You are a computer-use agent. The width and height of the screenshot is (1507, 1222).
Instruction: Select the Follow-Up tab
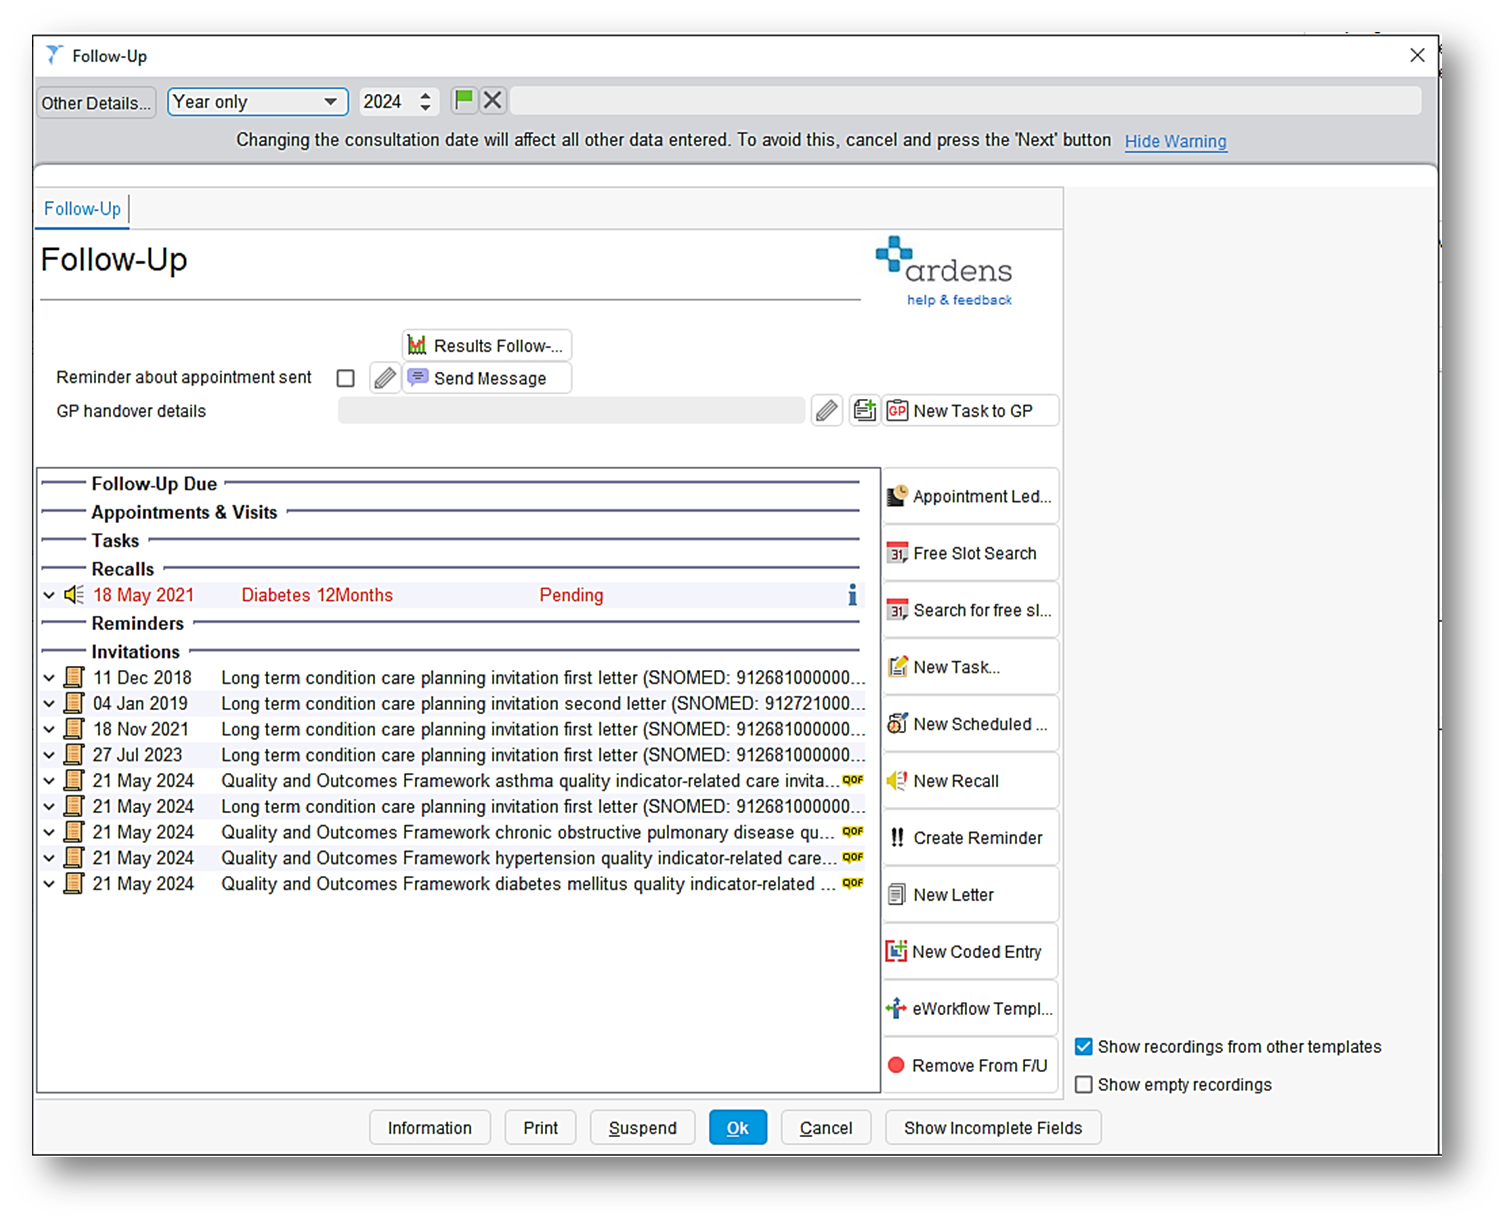(x=82, y=209)
